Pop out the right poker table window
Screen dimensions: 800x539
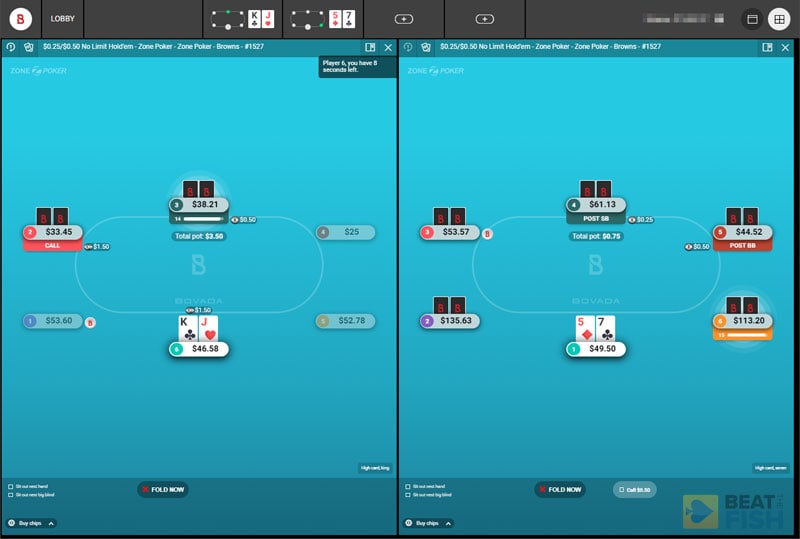click(x=767, y=47)
